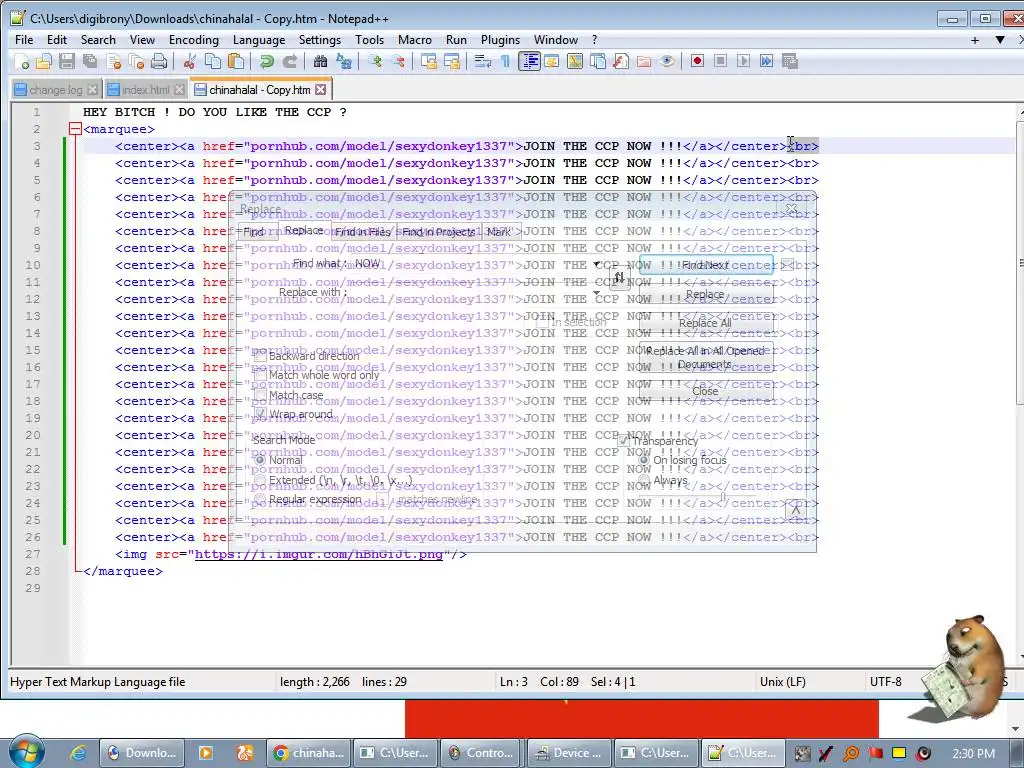The width and height of the screenshot is (1024, 768).
Task: Click the Open file toolbar icon
Action: point(44,61)
